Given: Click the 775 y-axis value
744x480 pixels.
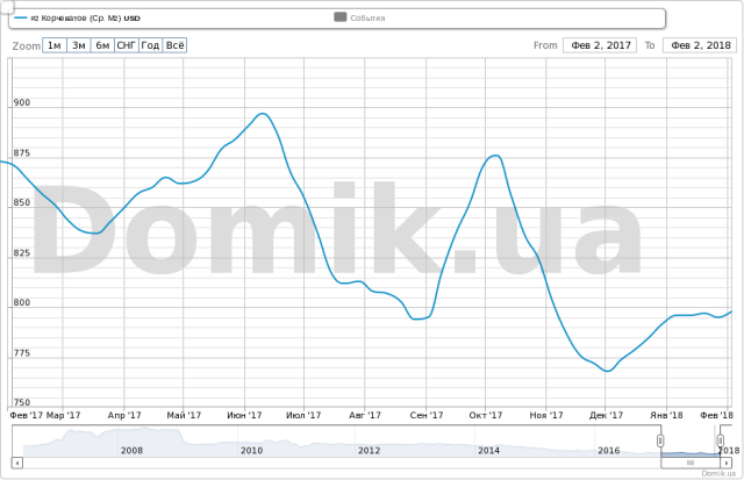Looking at the screenshot, I should 21,353.
